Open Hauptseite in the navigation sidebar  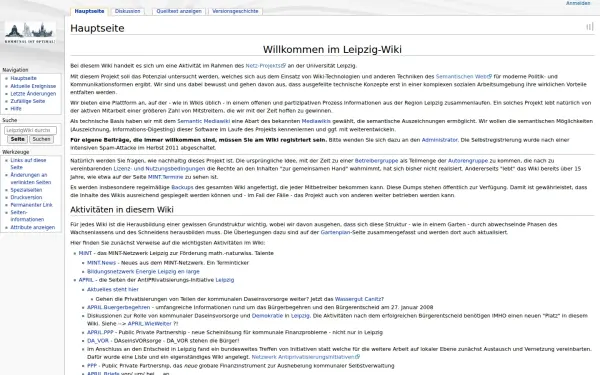(24, 78)
